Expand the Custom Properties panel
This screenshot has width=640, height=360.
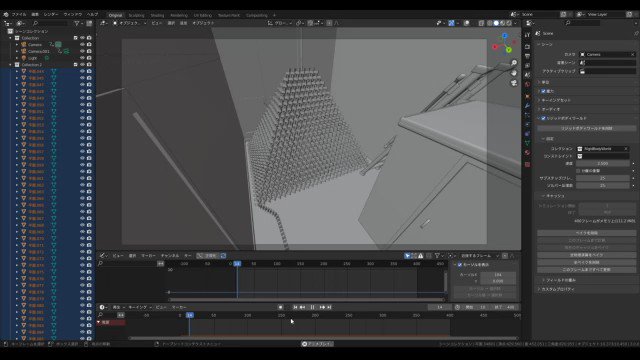pos(558,289)
